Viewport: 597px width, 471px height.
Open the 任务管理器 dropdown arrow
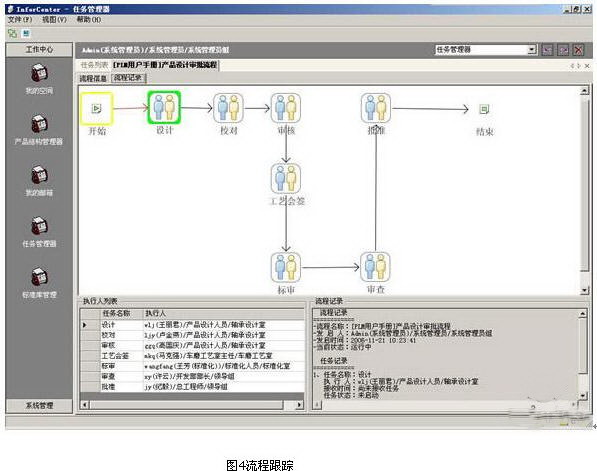click(x=532, y=49)
